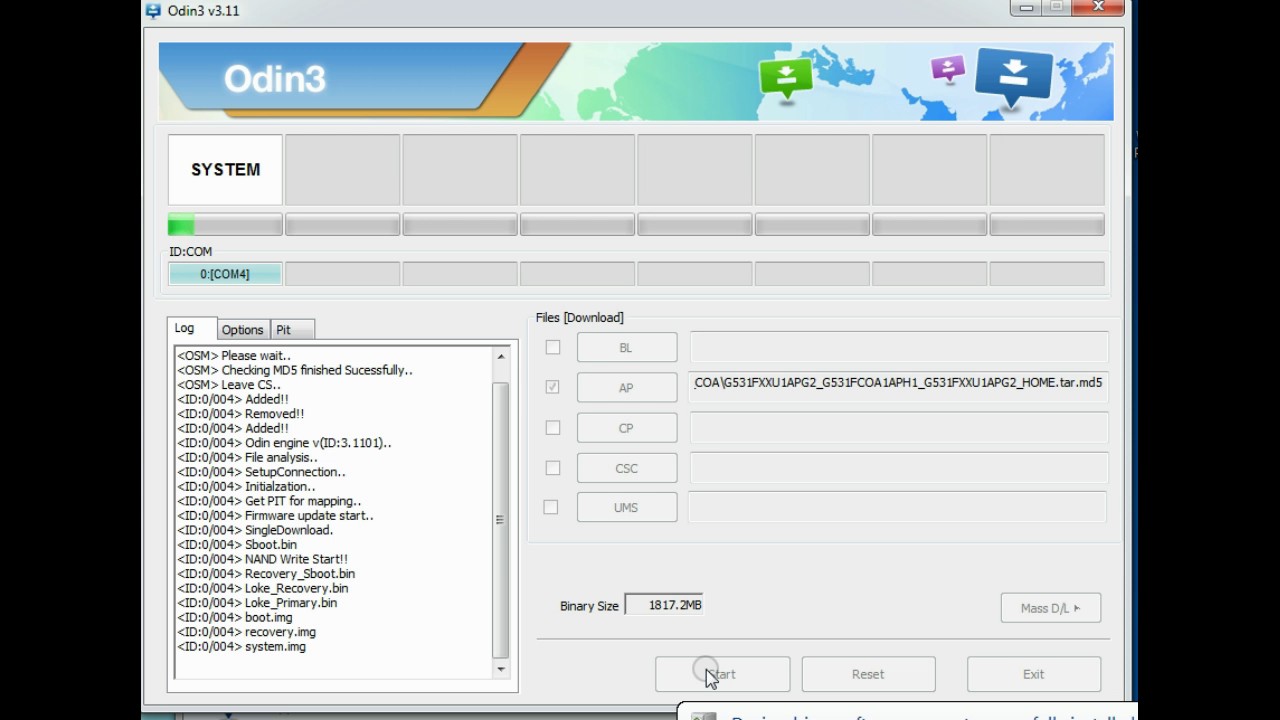Open the Pit tab
The width and height of the screenshot is (1280, 720).
(x=291, y=329)
